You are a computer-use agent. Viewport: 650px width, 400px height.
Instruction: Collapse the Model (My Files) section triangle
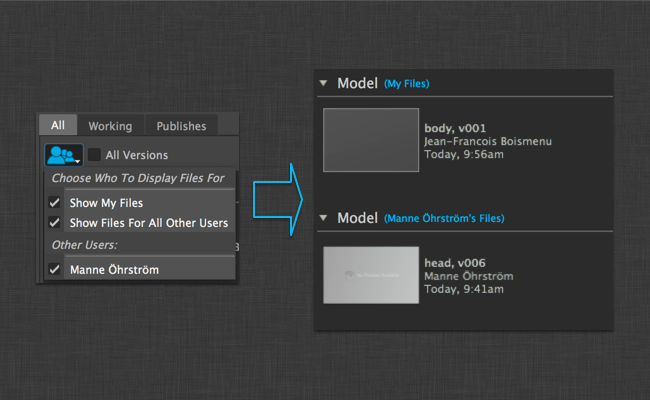(324, 83)
